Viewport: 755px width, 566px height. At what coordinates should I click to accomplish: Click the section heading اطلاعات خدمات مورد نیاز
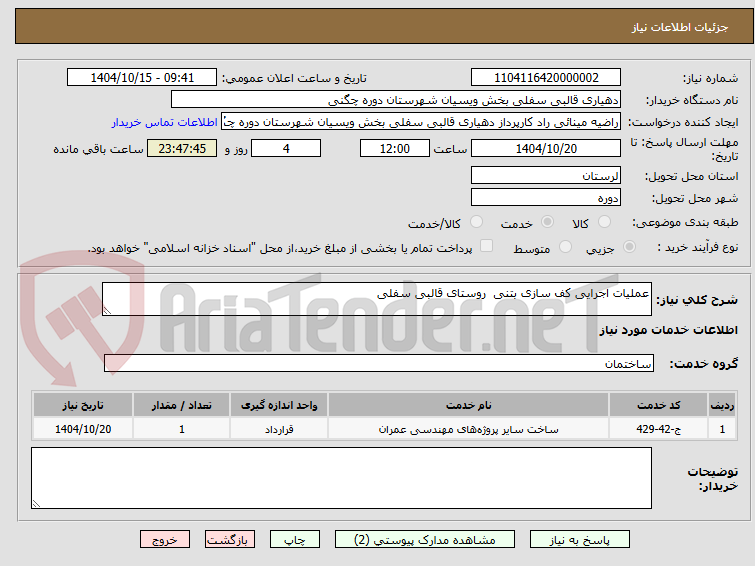[668, 330]
